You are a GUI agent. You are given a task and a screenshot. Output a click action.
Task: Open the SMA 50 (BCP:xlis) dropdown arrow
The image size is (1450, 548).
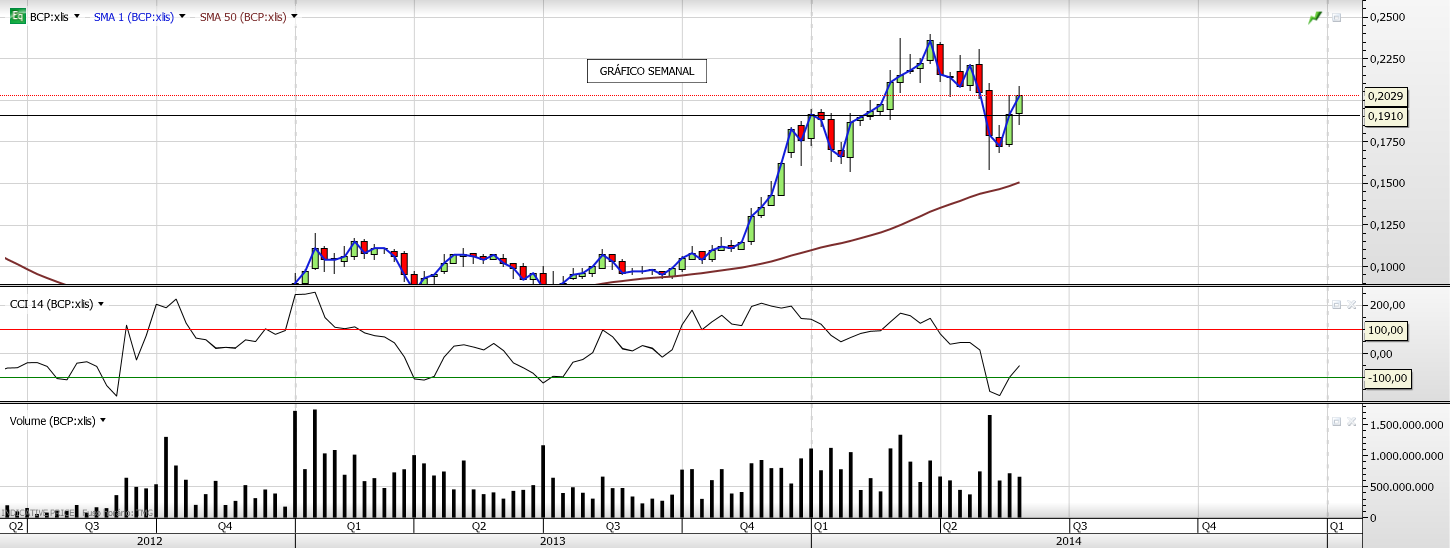[294, 17]
